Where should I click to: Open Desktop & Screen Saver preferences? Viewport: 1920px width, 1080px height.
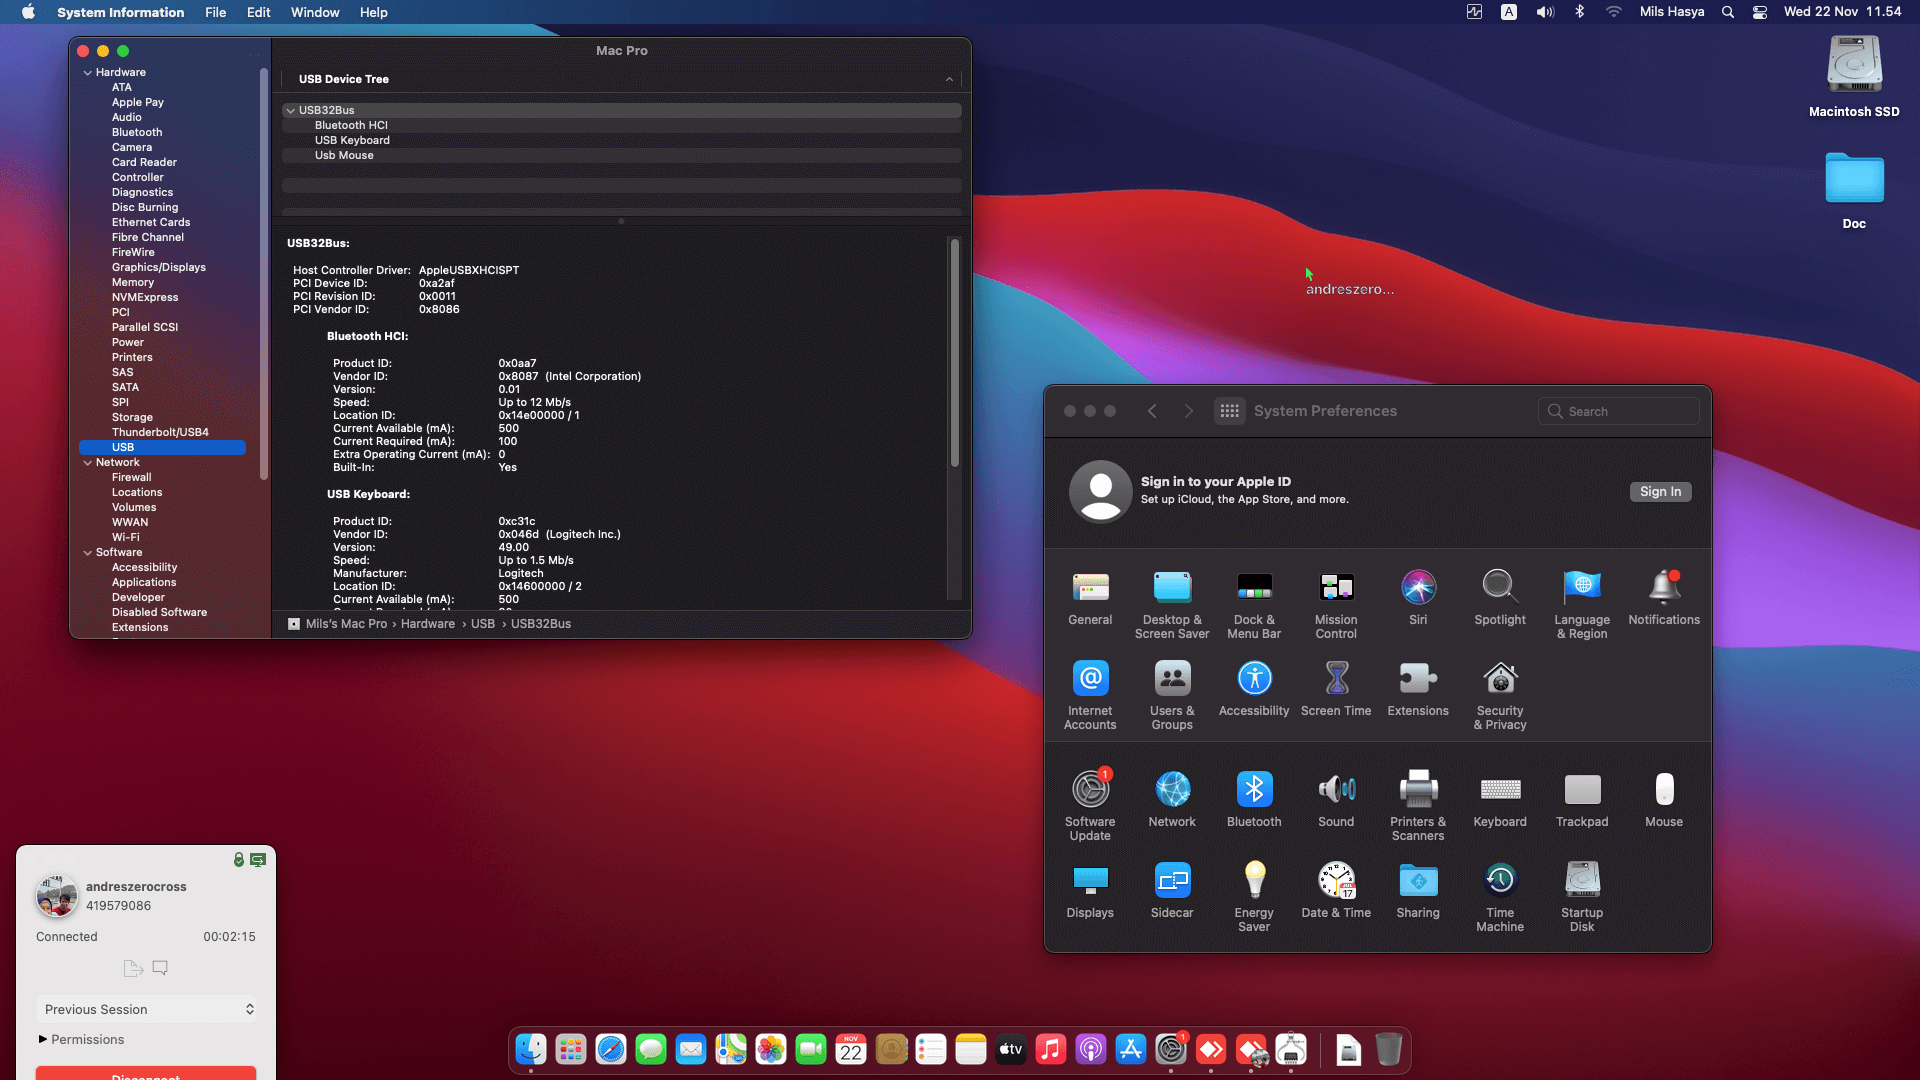[1172, 605]
